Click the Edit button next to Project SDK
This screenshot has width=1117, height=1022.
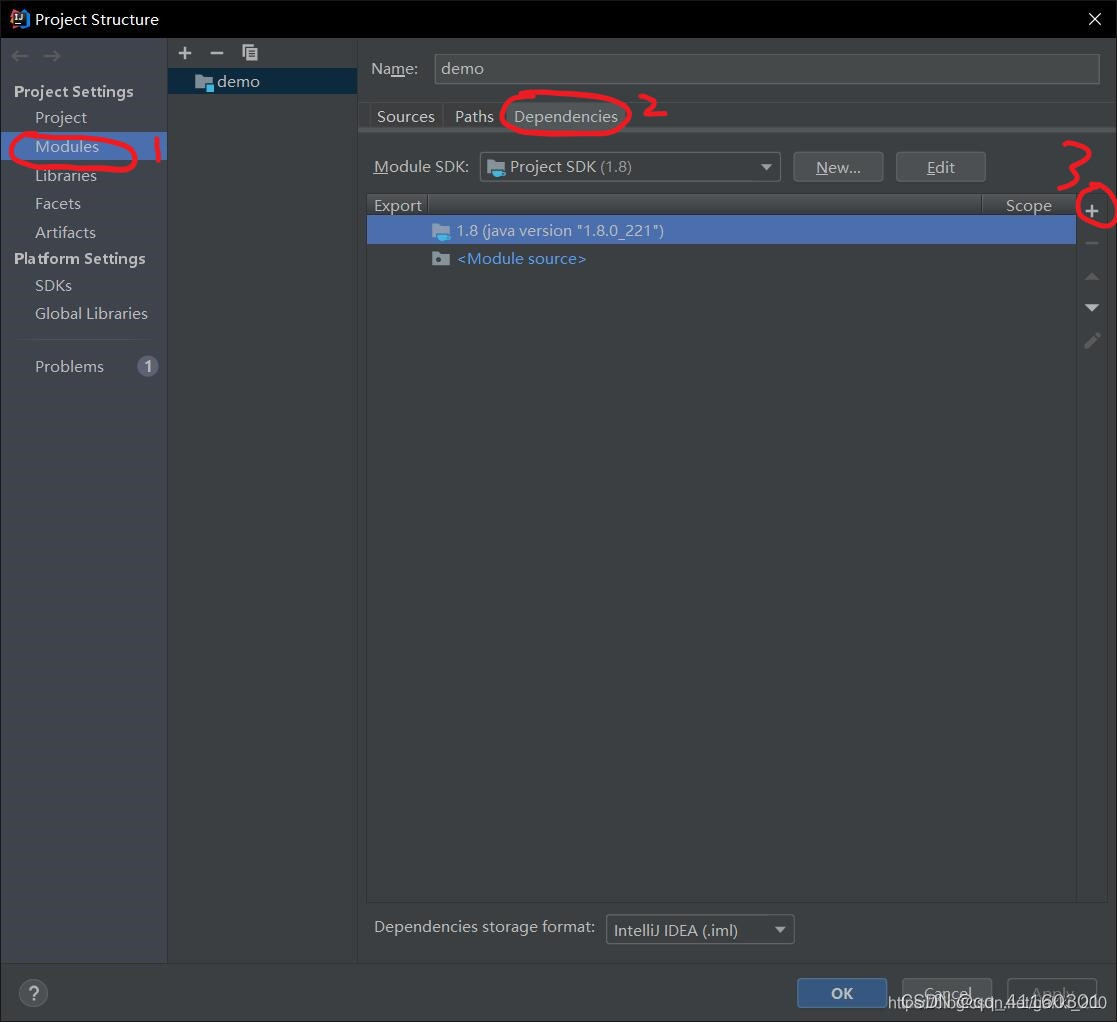[x=940, y=166]
